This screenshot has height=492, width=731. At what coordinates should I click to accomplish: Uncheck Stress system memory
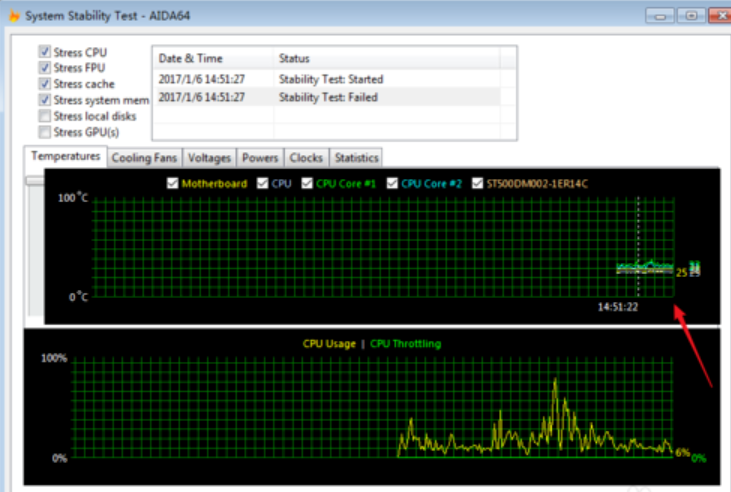pyautogui.click(x=44, y=100)
